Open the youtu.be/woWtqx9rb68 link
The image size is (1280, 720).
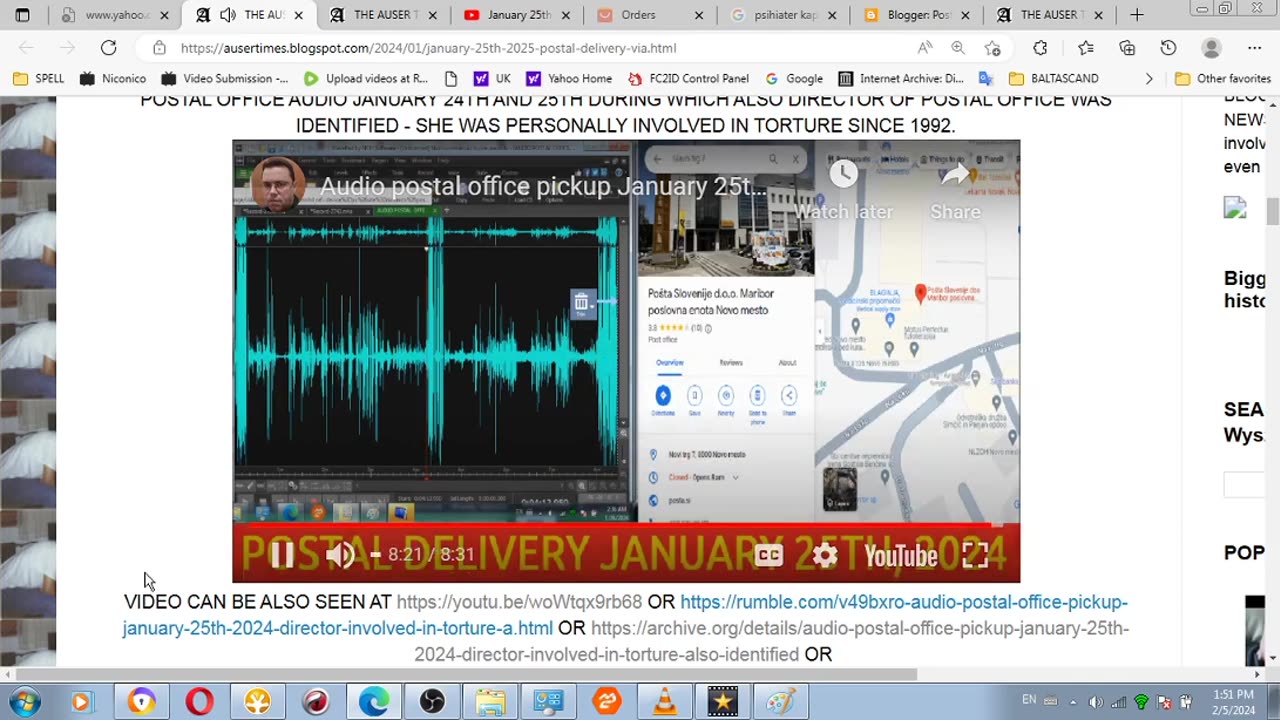pos(519,602)
